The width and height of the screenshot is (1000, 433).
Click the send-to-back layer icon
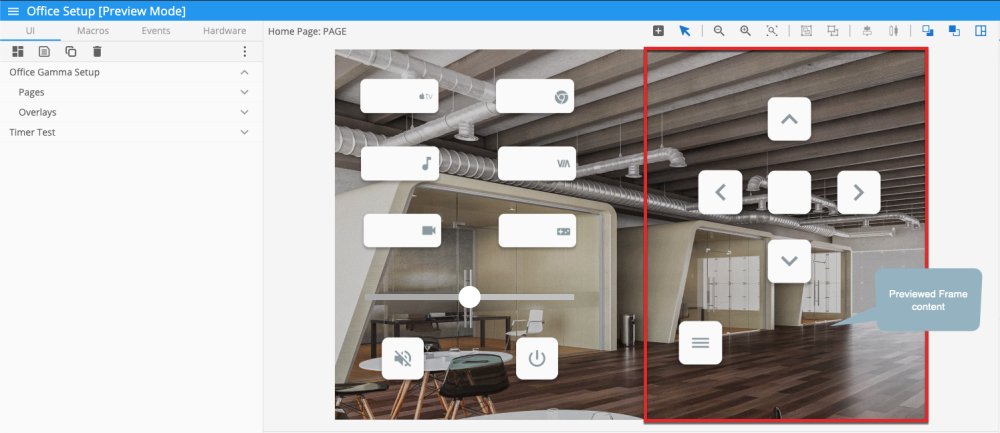pos(954,31)
